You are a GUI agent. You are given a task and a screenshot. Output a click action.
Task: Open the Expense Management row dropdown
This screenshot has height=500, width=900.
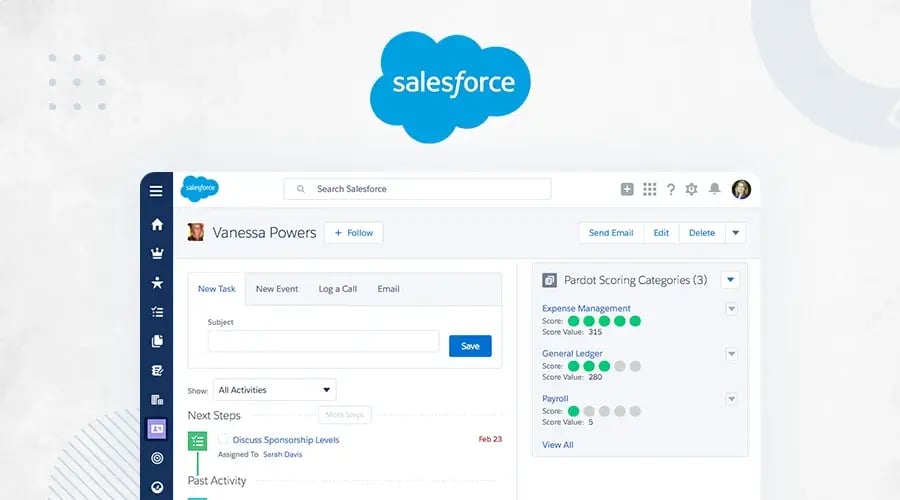click(731, 309)
